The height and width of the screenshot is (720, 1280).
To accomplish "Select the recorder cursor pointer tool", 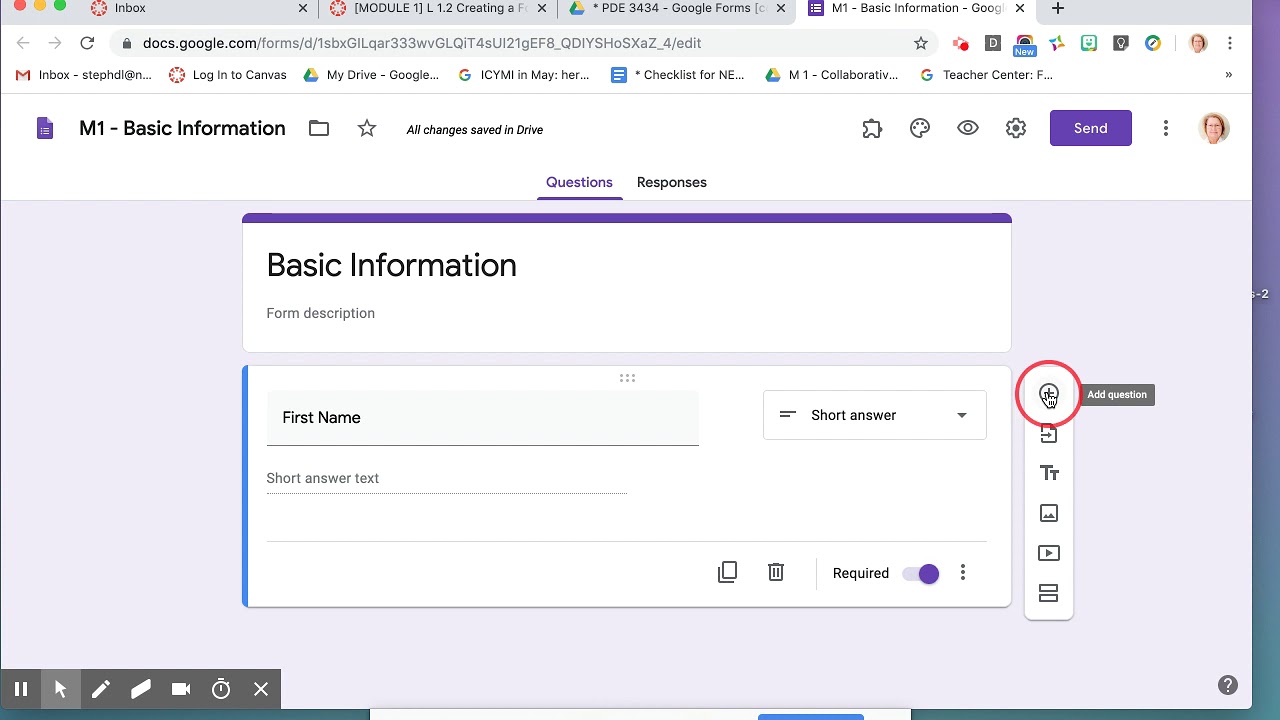I will coord(61,689).
